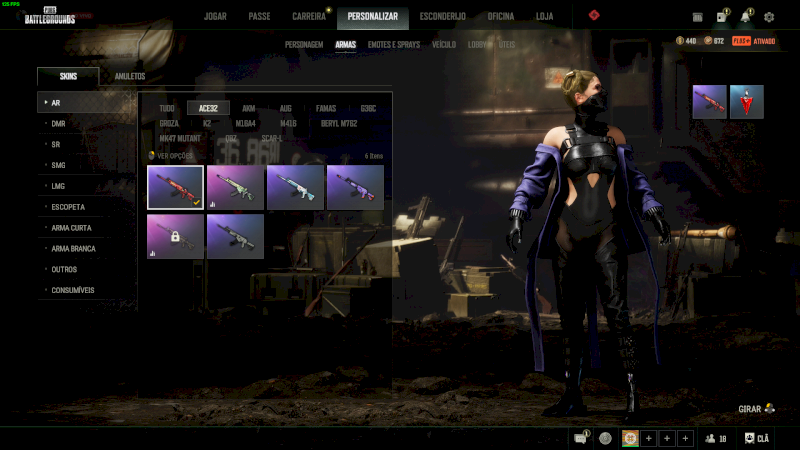
Task: Filter weapons by G36C
Action: [368, 108]
